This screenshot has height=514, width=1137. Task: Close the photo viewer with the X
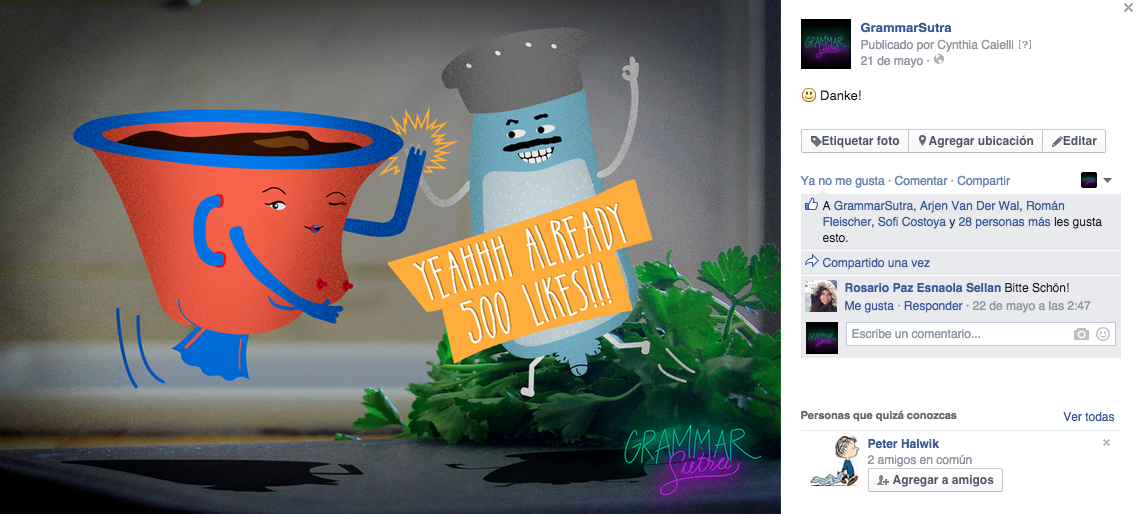point(1127,8)
